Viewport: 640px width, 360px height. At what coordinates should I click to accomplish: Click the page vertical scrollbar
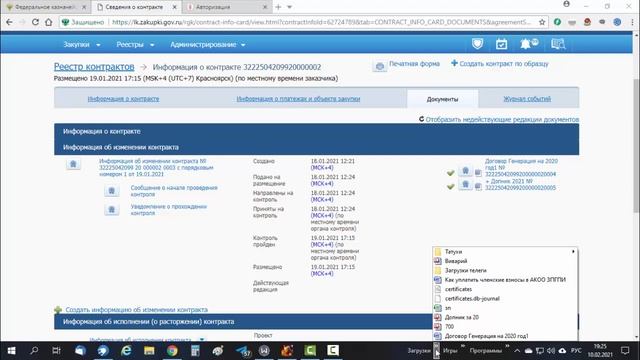click(636, 145)
